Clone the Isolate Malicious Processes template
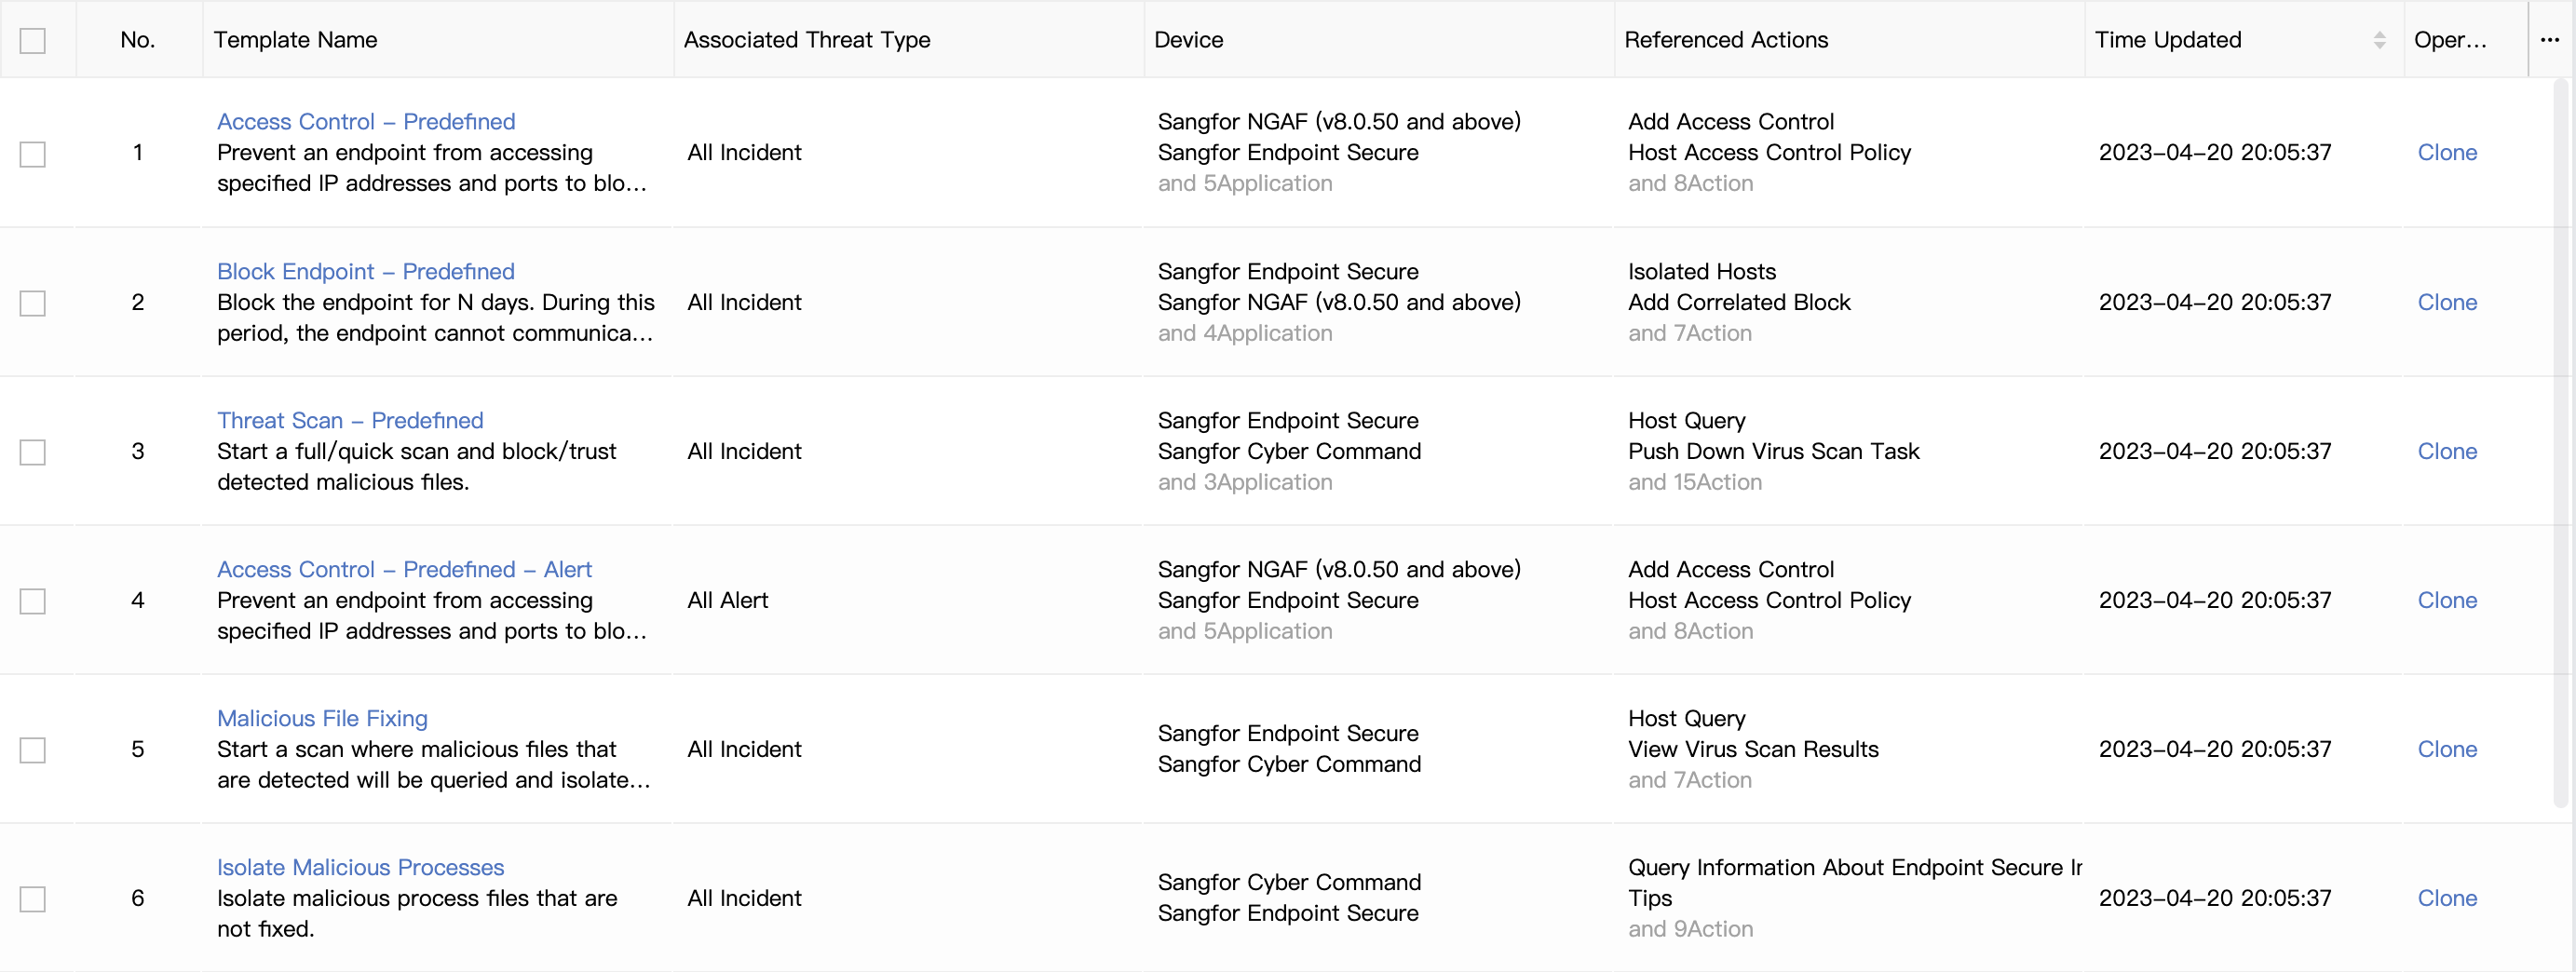Screen dimensions: 2576x972 (x=2446, y=898)
